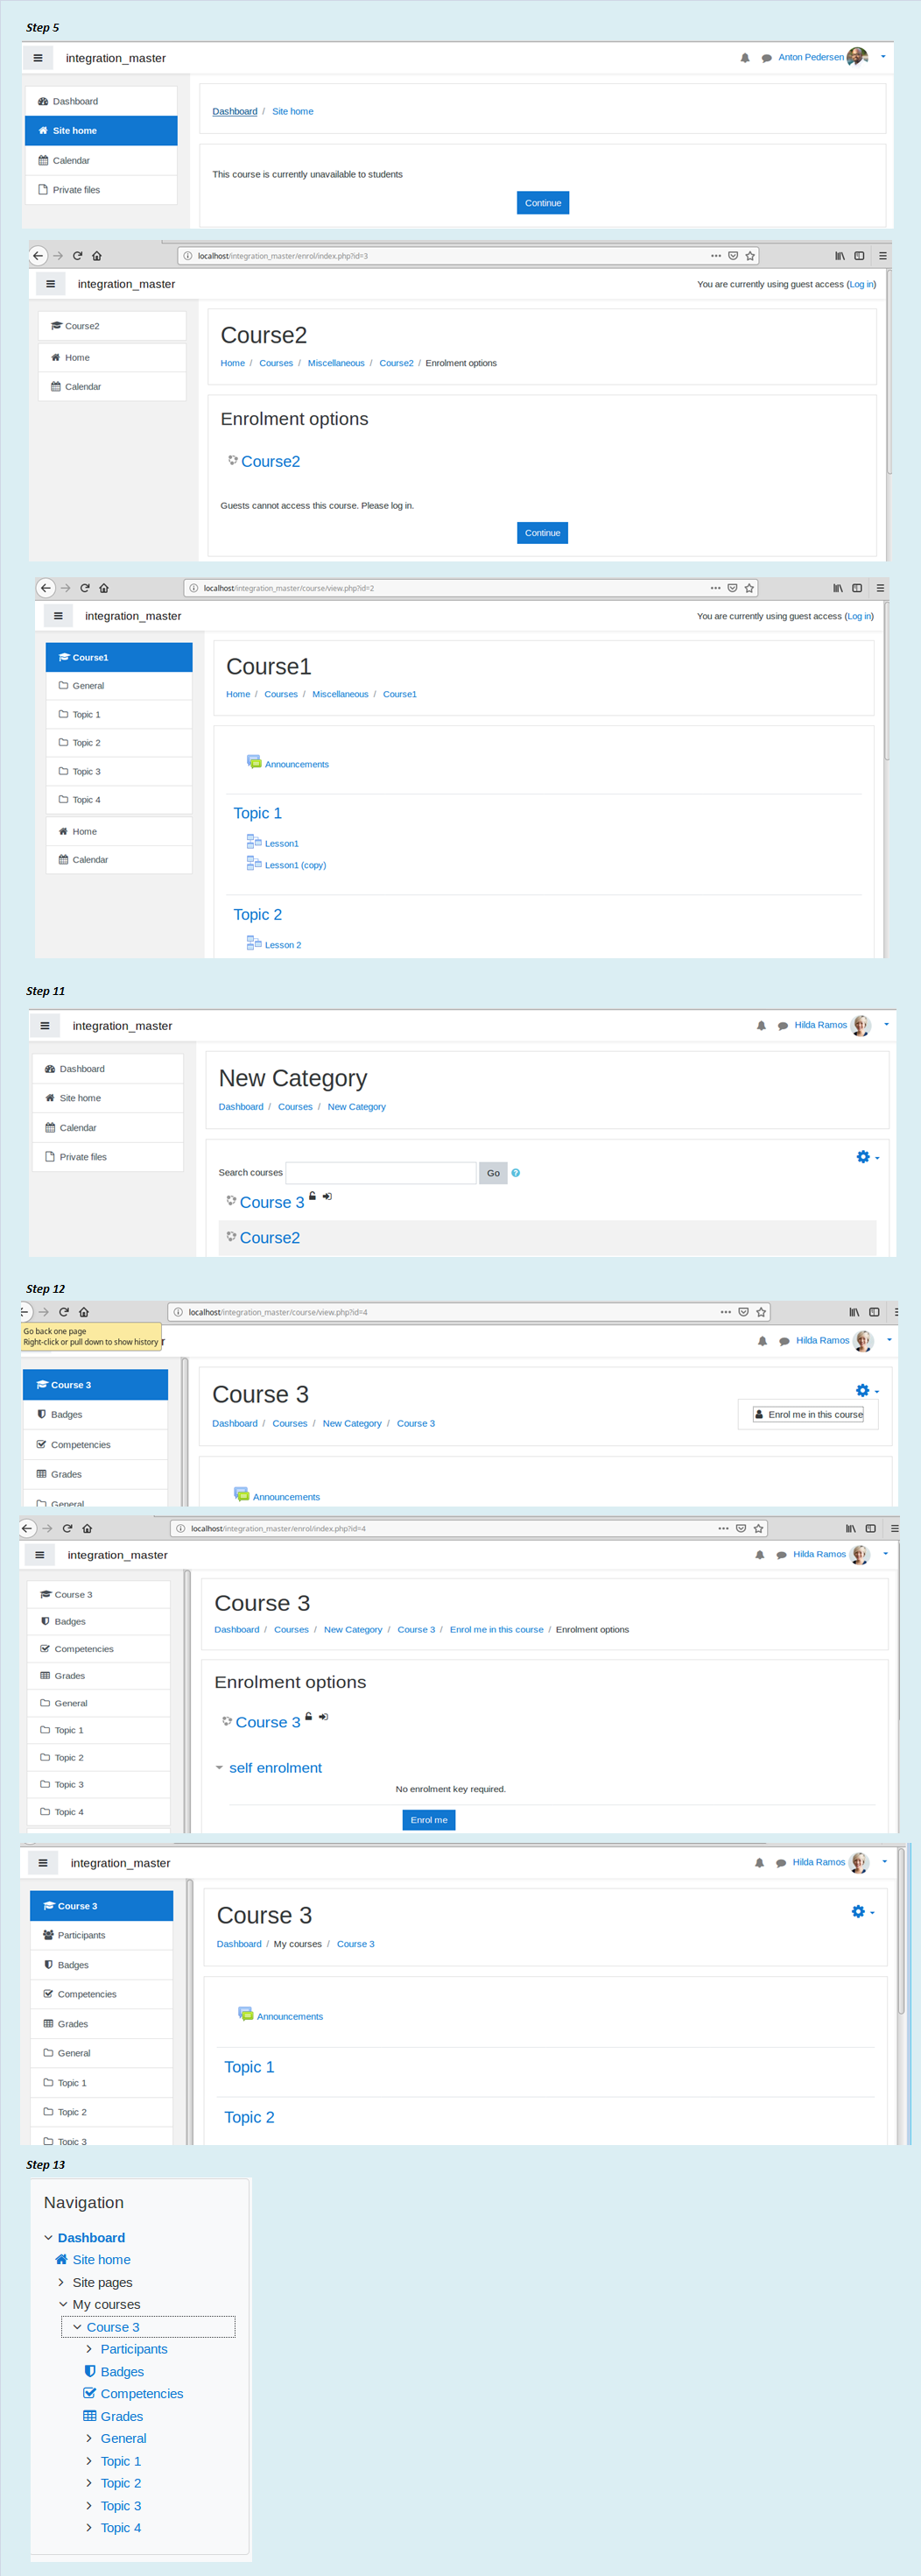The width and height of the screenshot is (921, 2576).
Task: Open library icon right of view.php?id=2 address bar
Action: (838, 588)
